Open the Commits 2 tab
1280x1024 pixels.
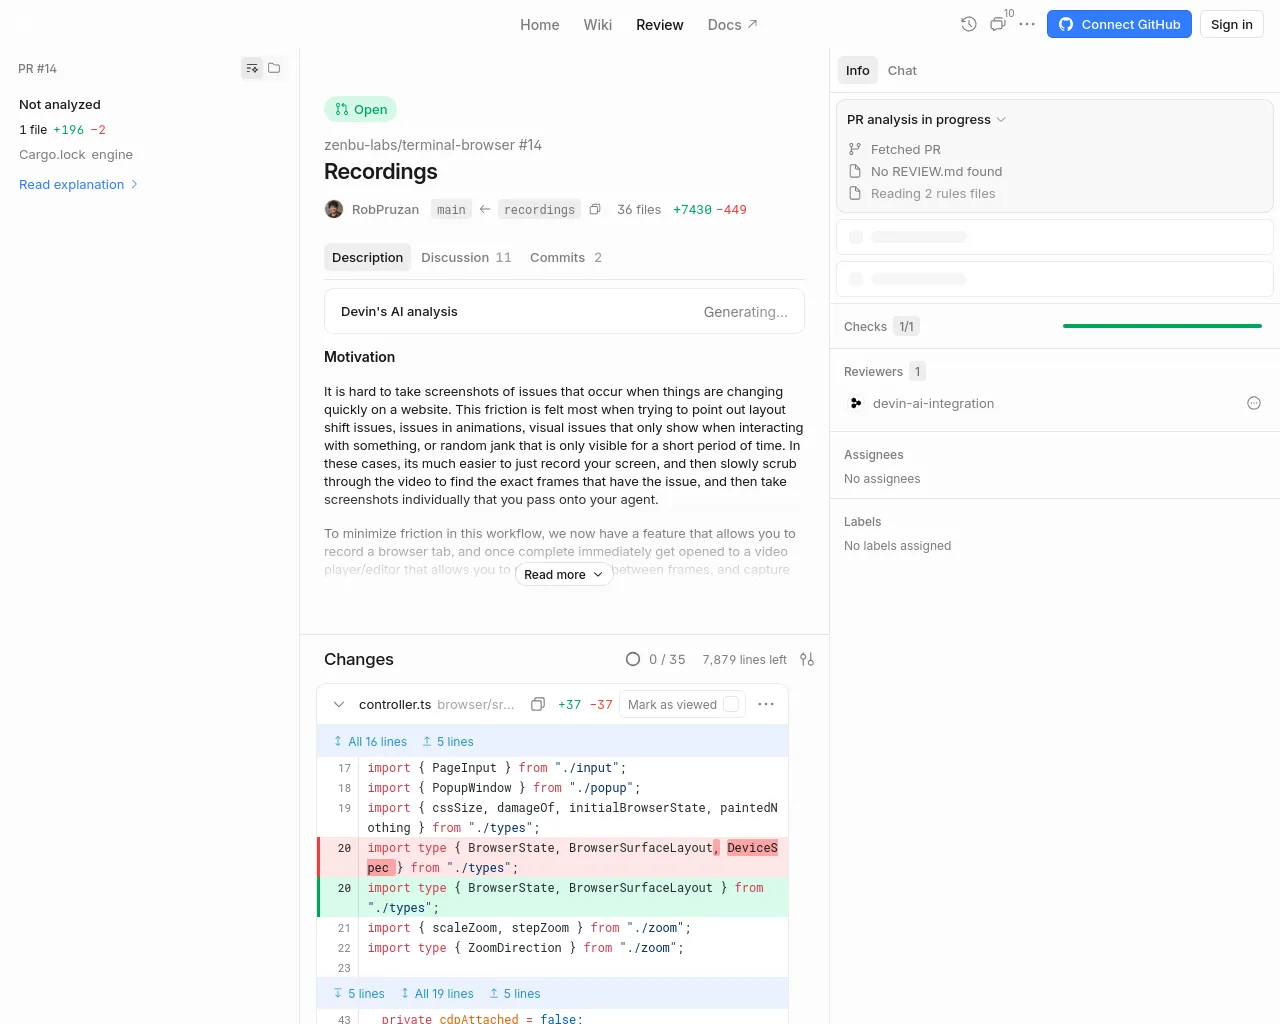pyautogui.click(x=566, y=257)
